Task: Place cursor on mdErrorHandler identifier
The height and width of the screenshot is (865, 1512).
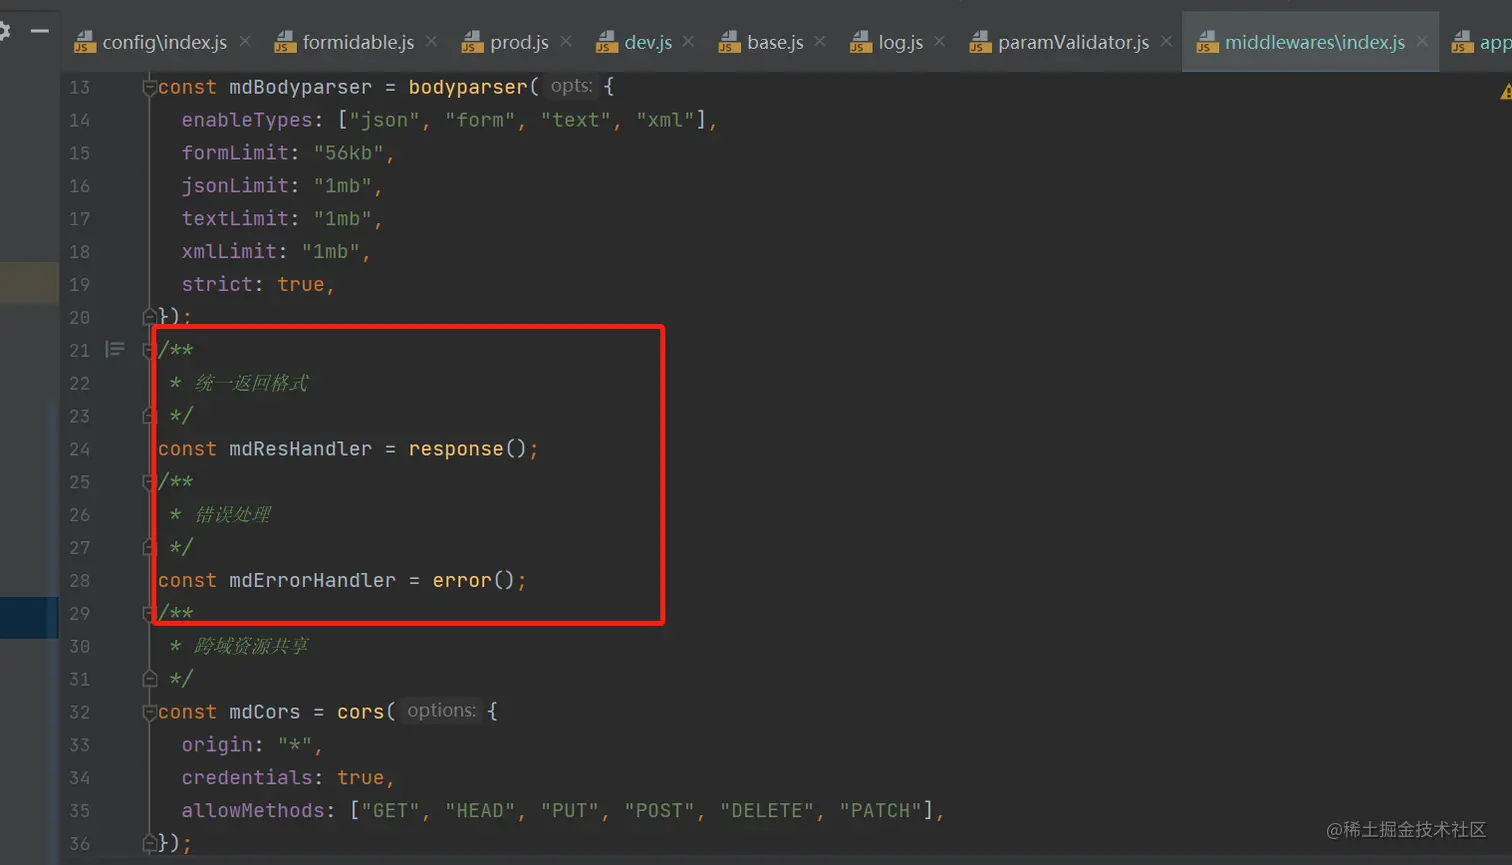Action: click(312, 581)
